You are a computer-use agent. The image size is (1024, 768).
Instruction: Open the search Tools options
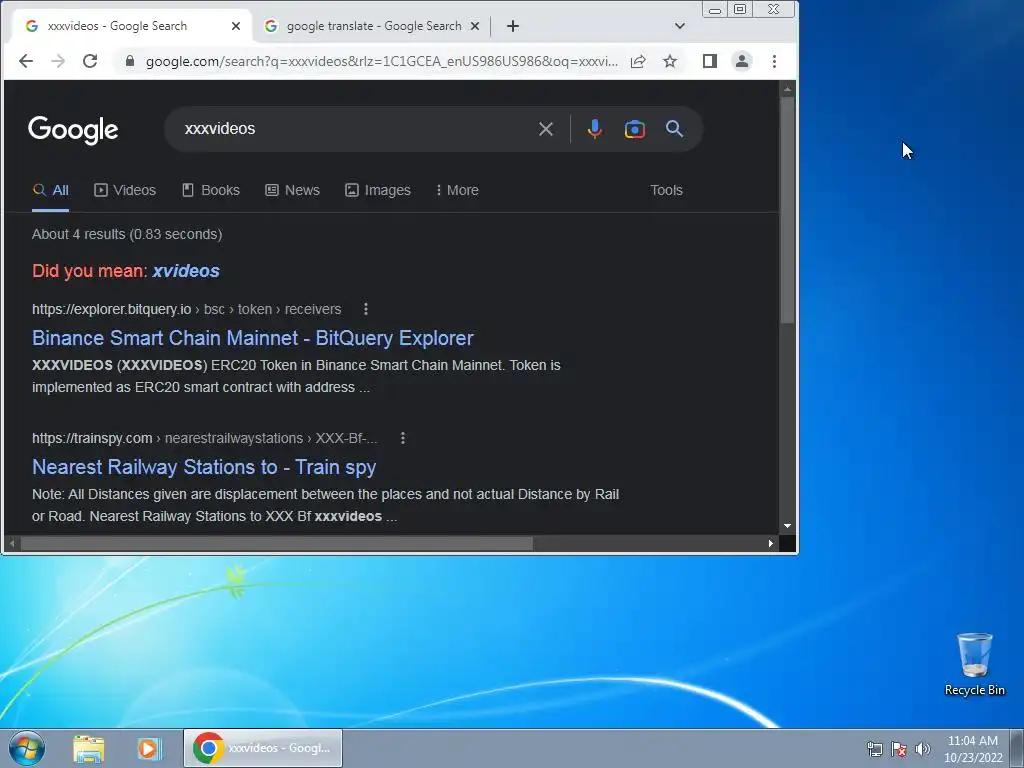click(x=666, y=190)
